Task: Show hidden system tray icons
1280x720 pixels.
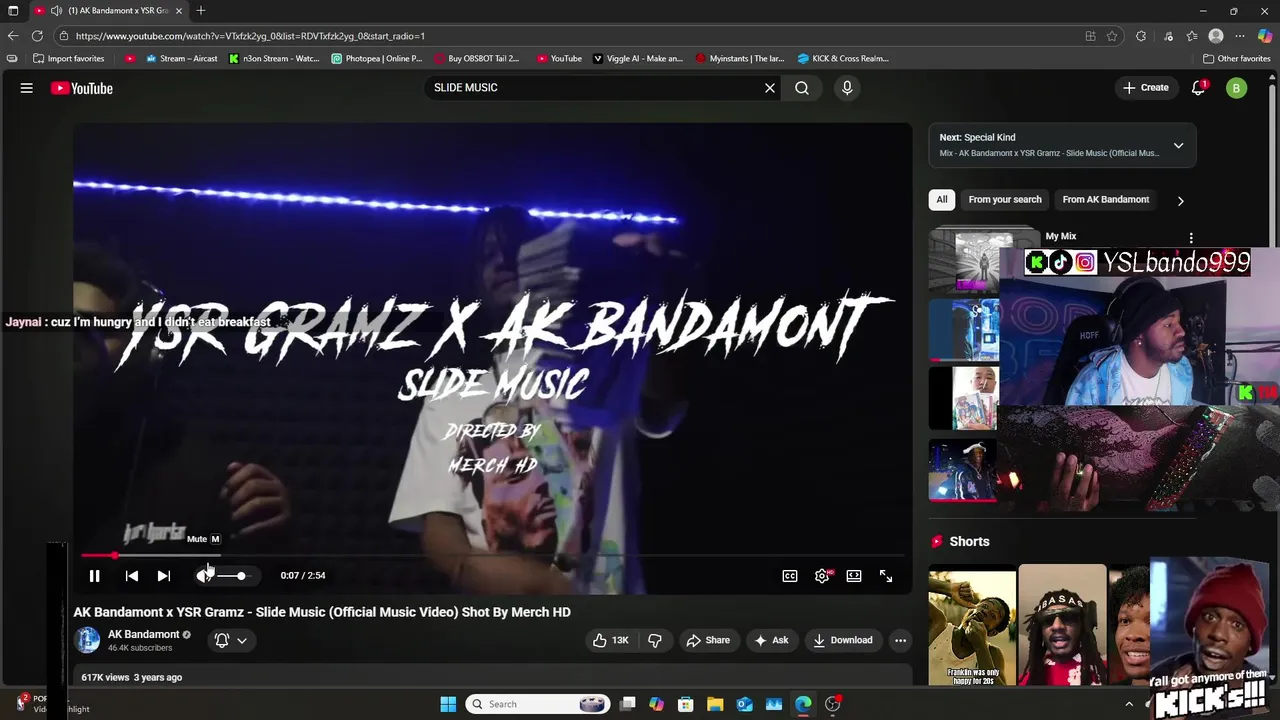Action: pos(1129,704)
